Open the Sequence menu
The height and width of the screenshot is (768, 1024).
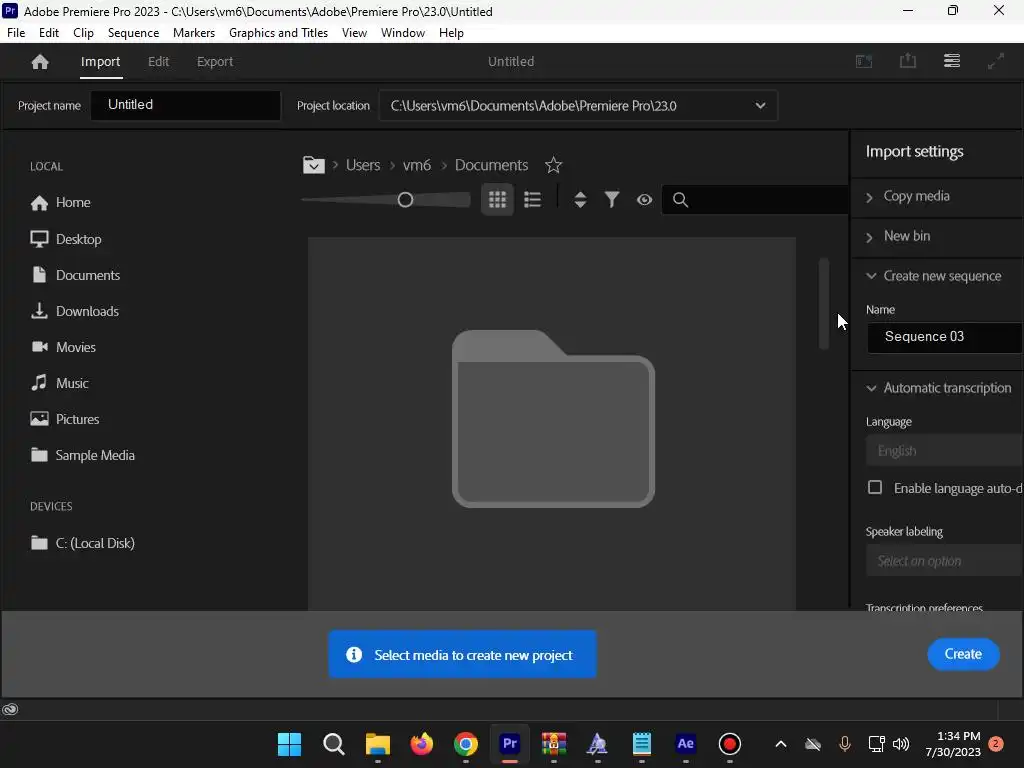coord(133,33)
